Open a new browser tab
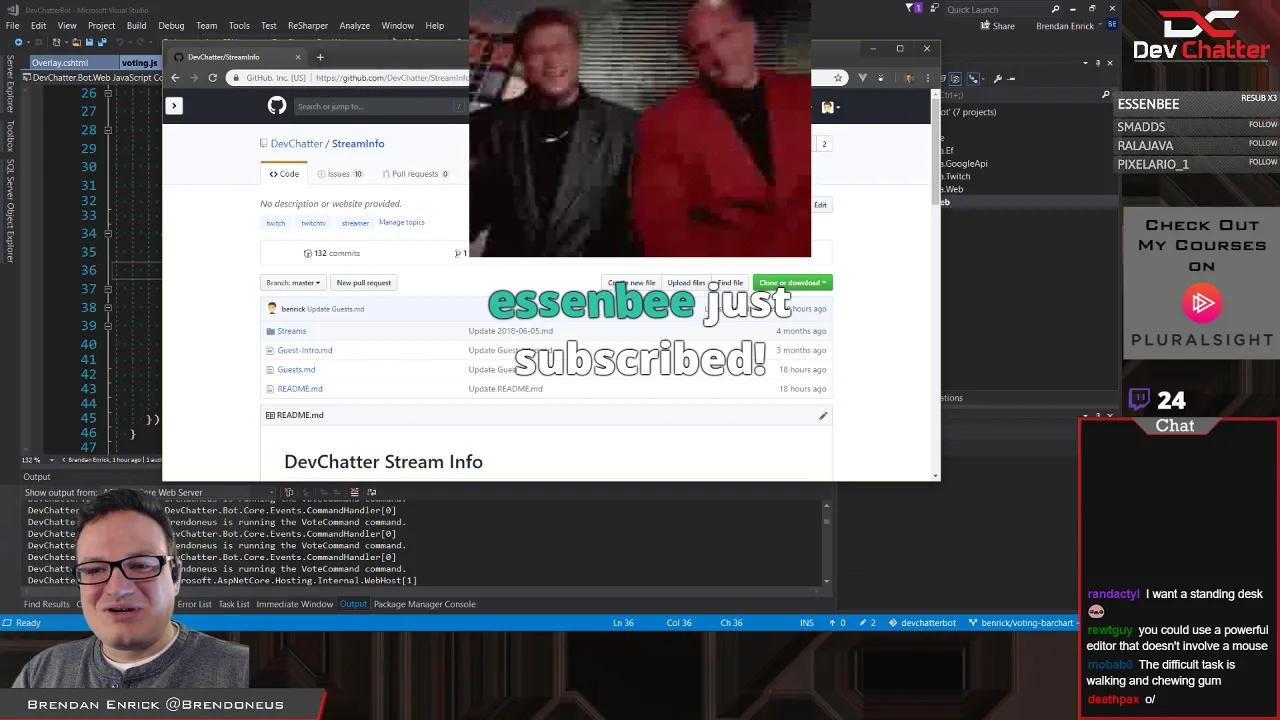Screen dimensions: 1280x720 (x=320, y=57)
